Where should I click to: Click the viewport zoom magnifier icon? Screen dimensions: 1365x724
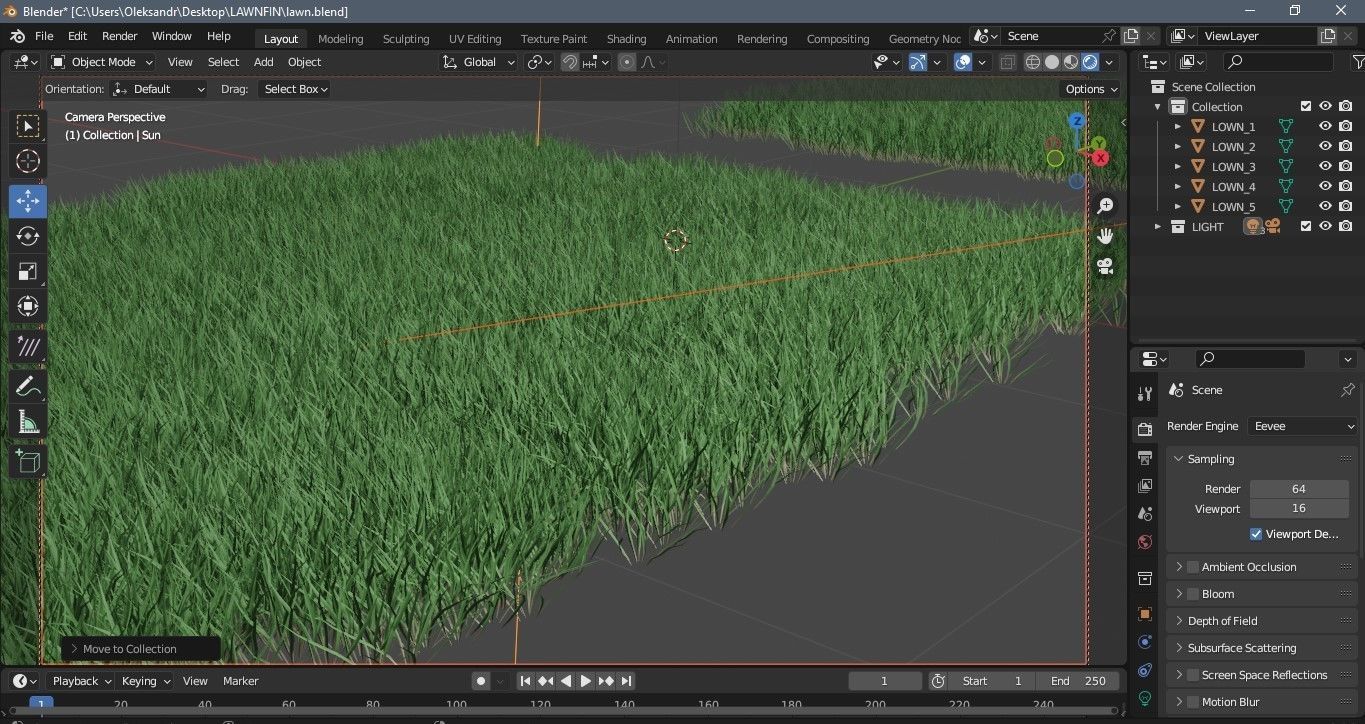1105,205
